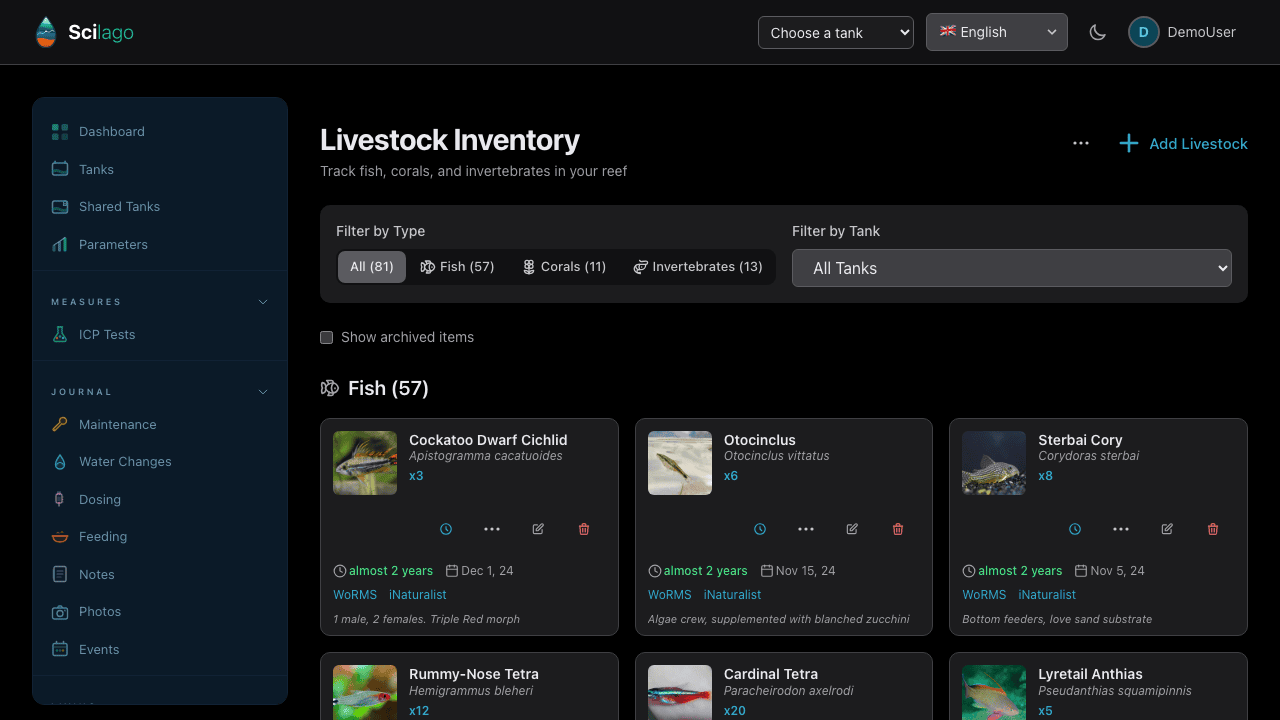Screen dimensions: 1280x720
Task: Open more options on Otocinclus card
Action: click(x=806, y=529)
